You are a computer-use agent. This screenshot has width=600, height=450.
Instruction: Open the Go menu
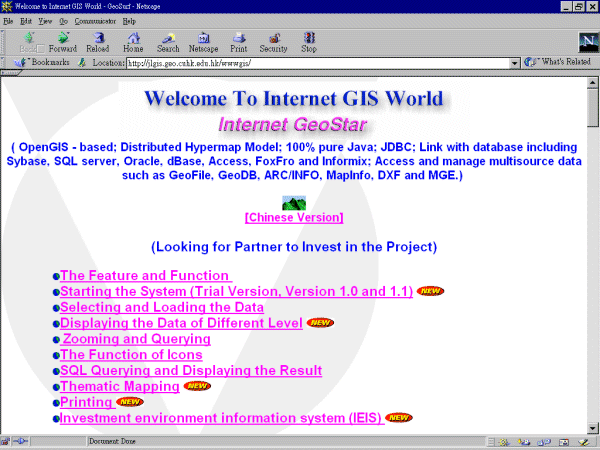point(64,21)
